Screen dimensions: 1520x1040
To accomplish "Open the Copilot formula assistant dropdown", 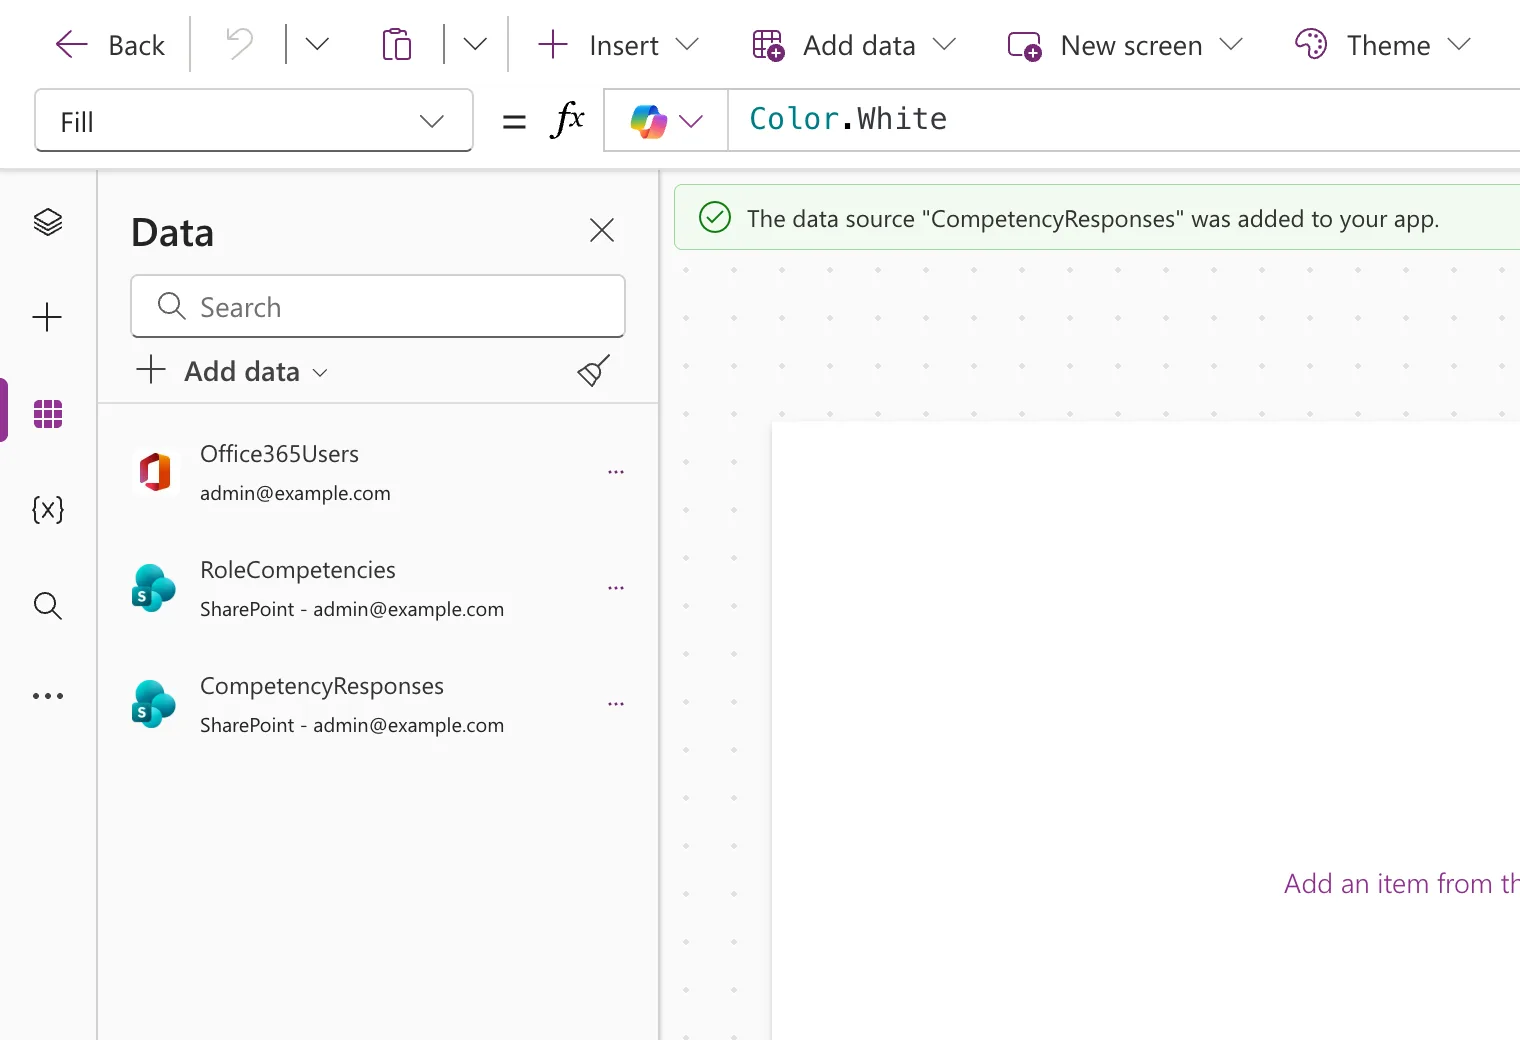I will (666, 121).
